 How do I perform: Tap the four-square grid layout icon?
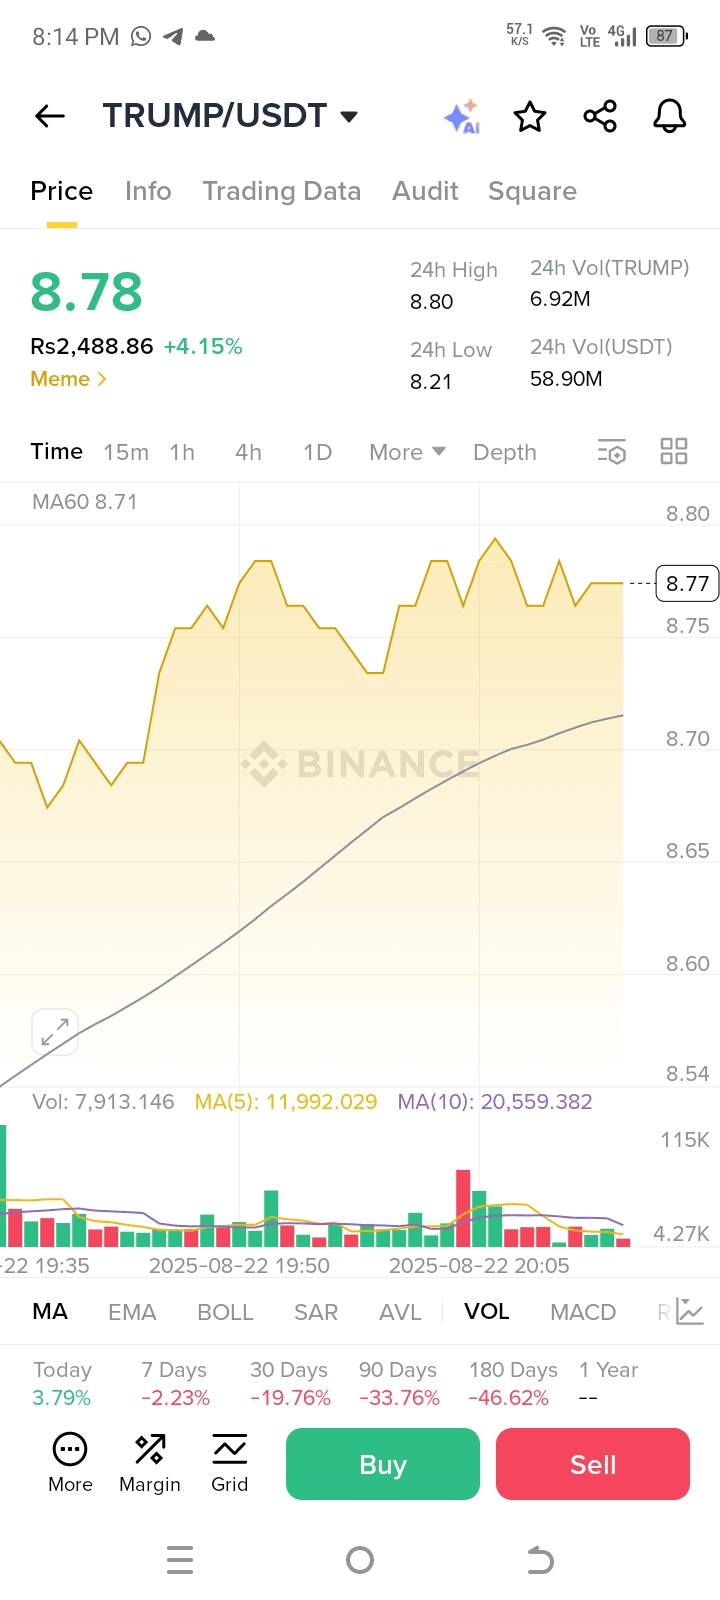pyautogui.click(x=674, y=452)
